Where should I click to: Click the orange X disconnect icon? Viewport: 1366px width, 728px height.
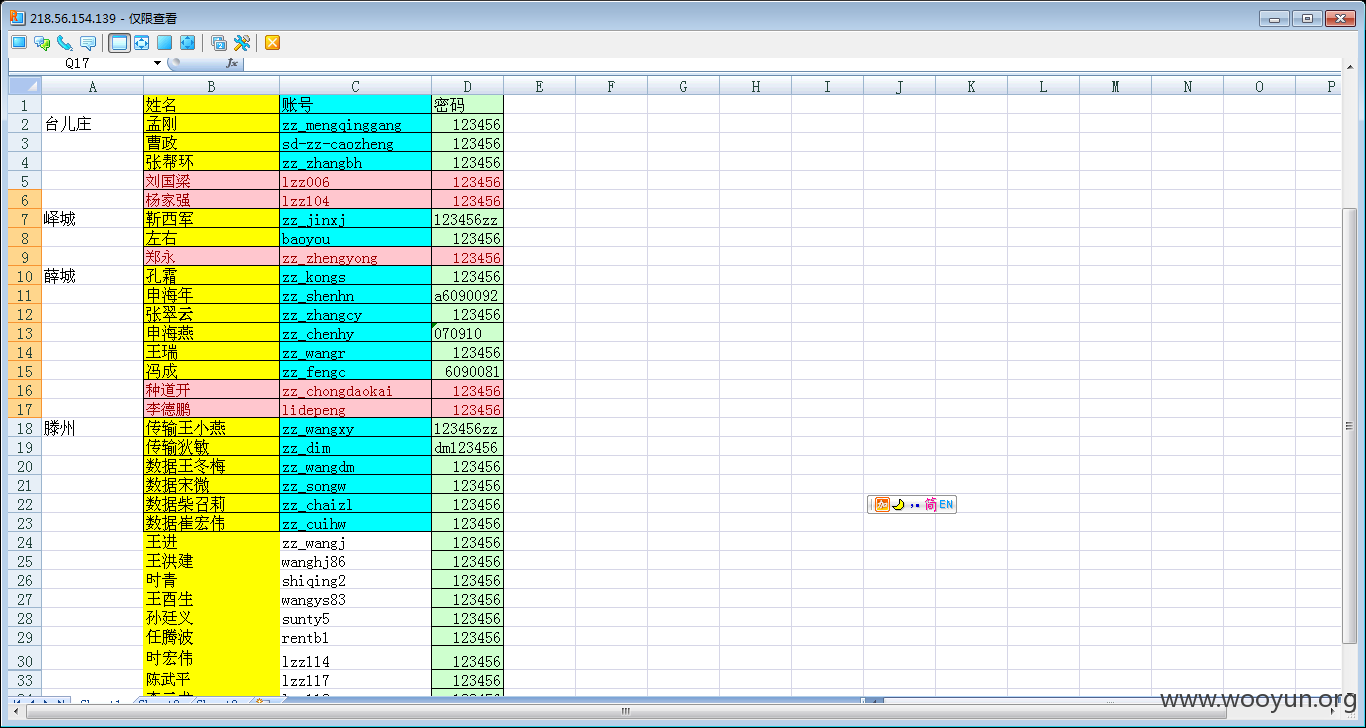tap(272, 42)
